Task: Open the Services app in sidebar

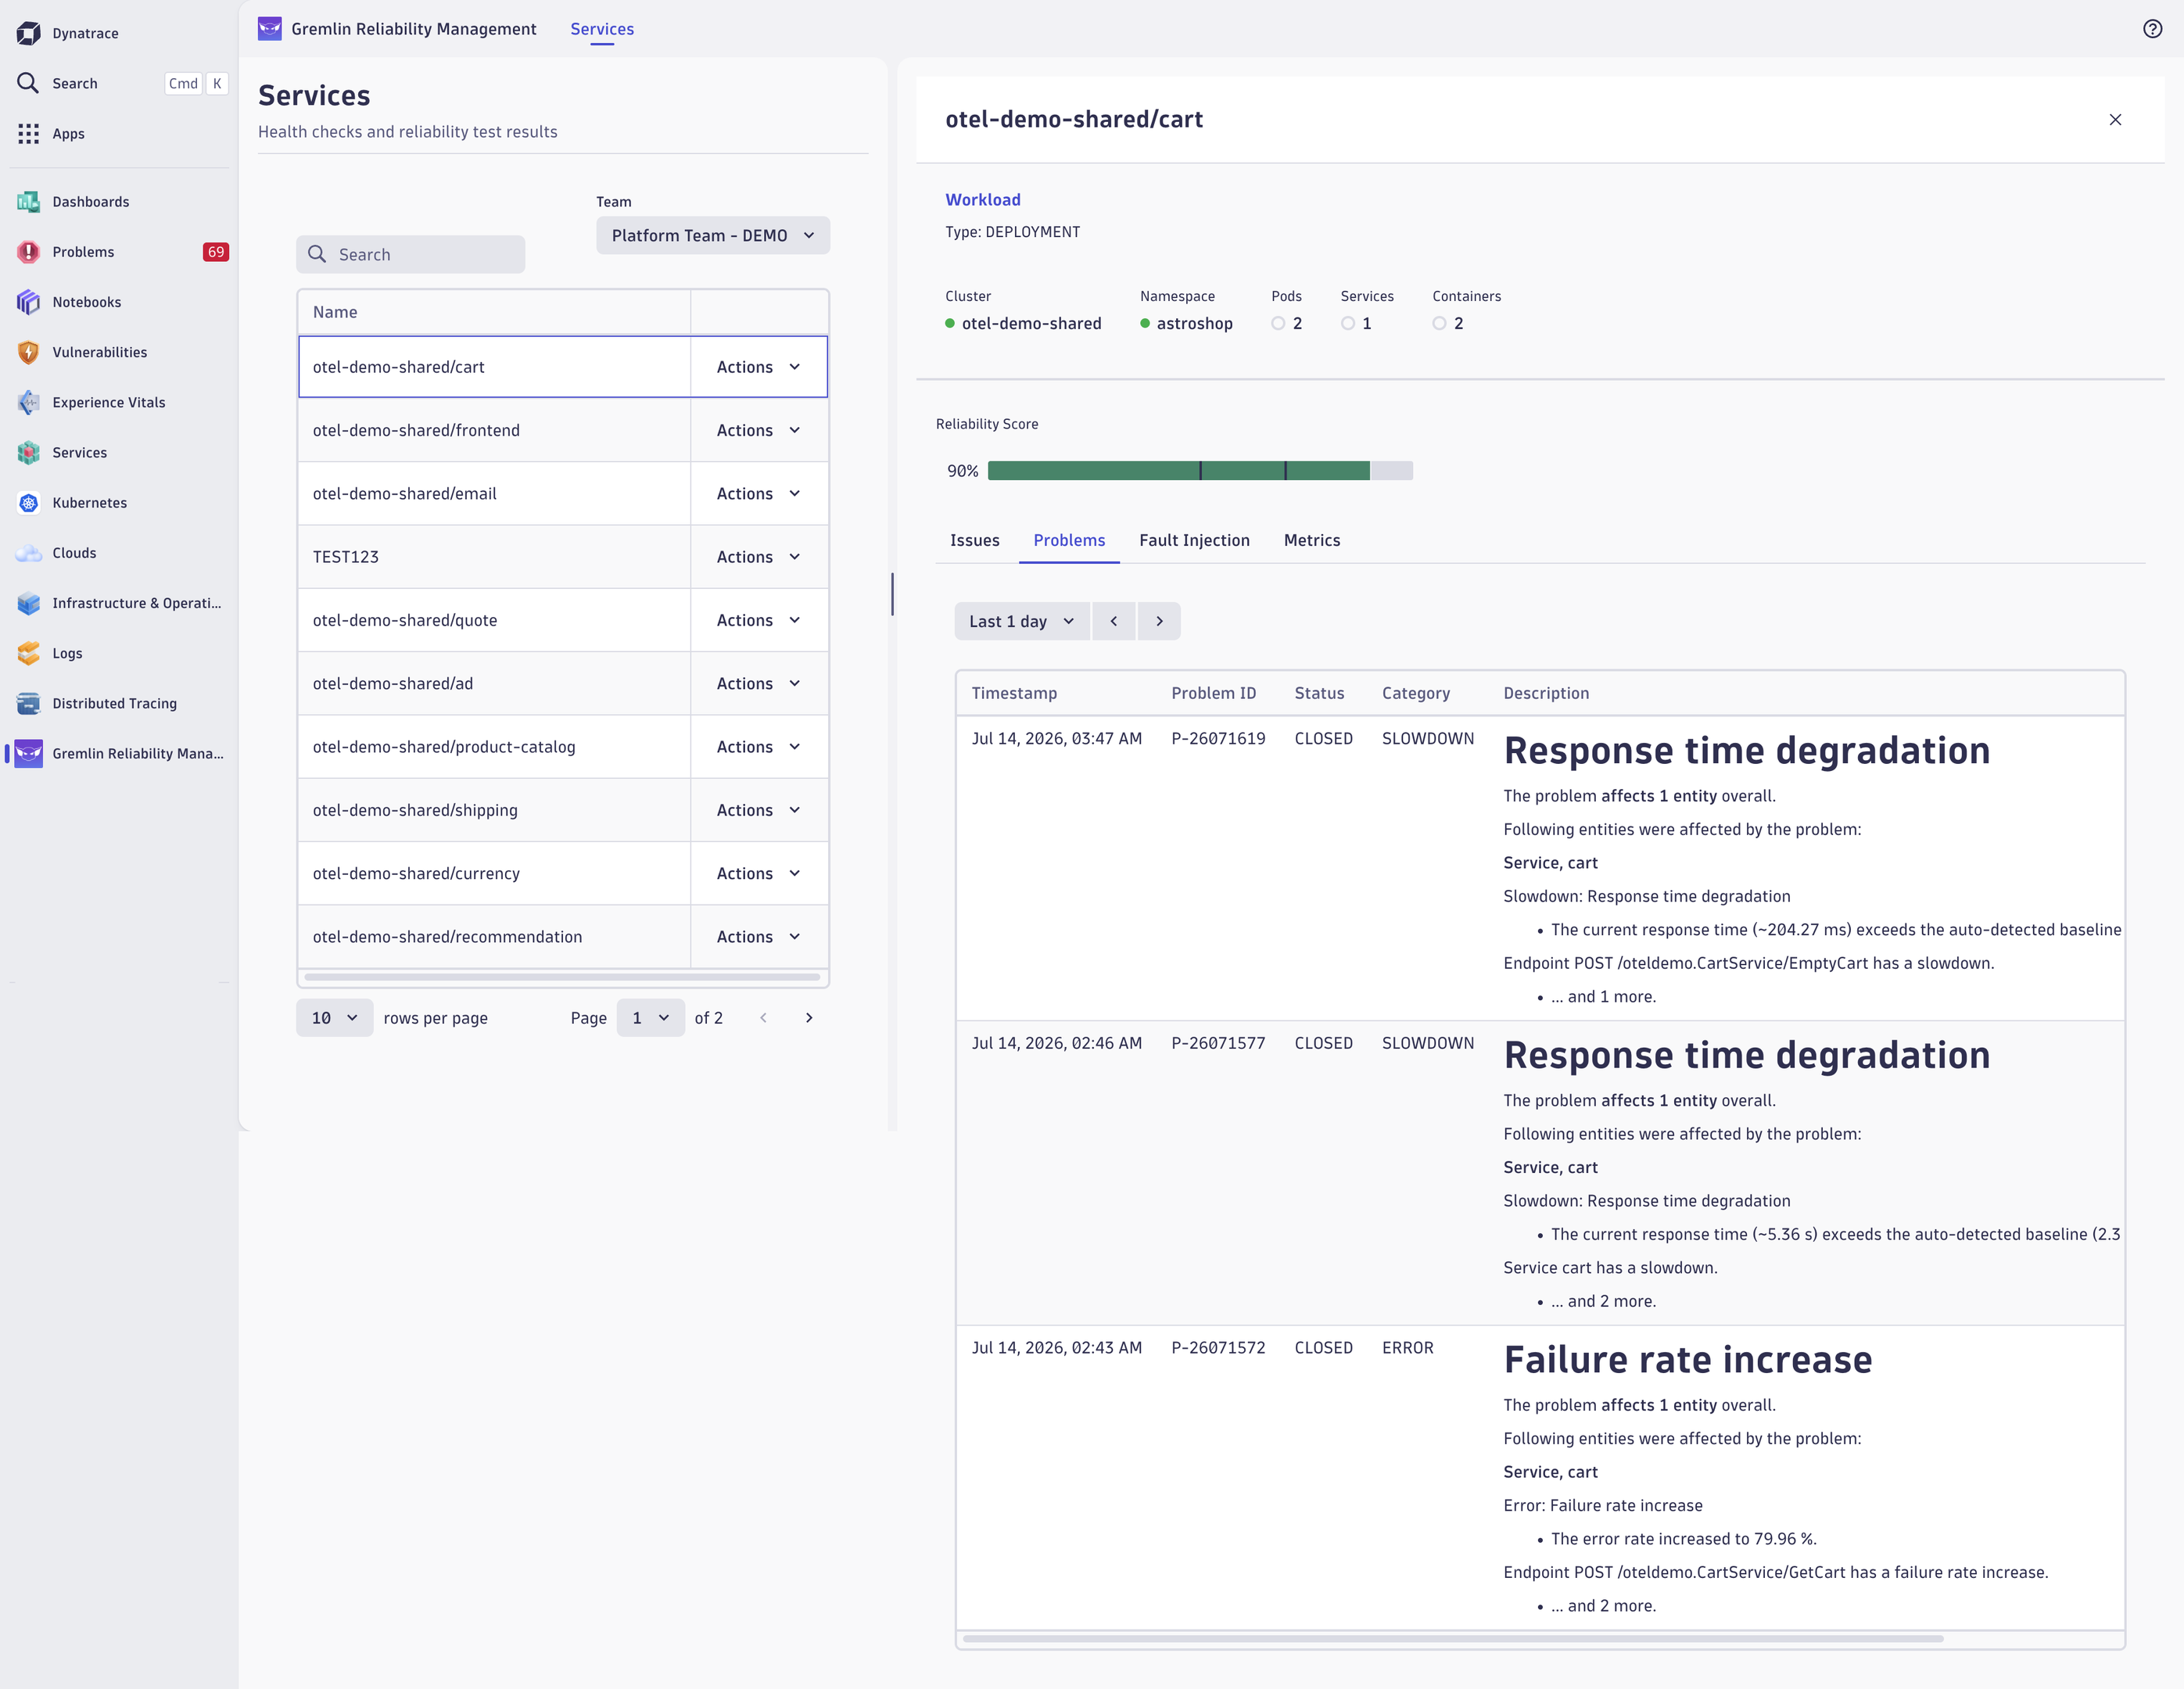Action: [x=118, y=452]
